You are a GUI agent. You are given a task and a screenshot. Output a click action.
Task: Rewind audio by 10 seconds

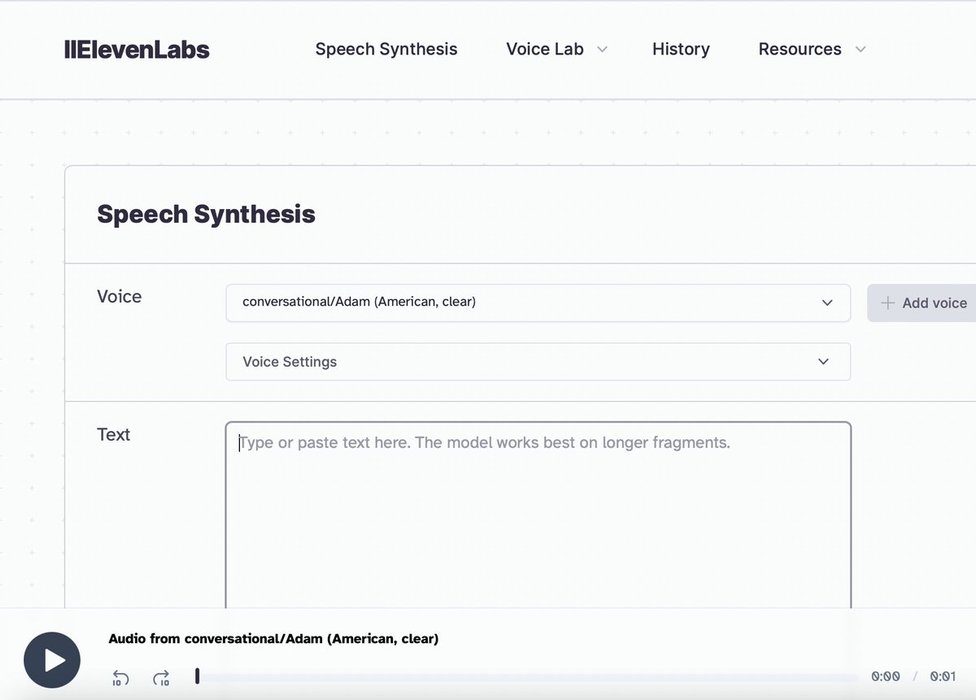tap(121, 678)
